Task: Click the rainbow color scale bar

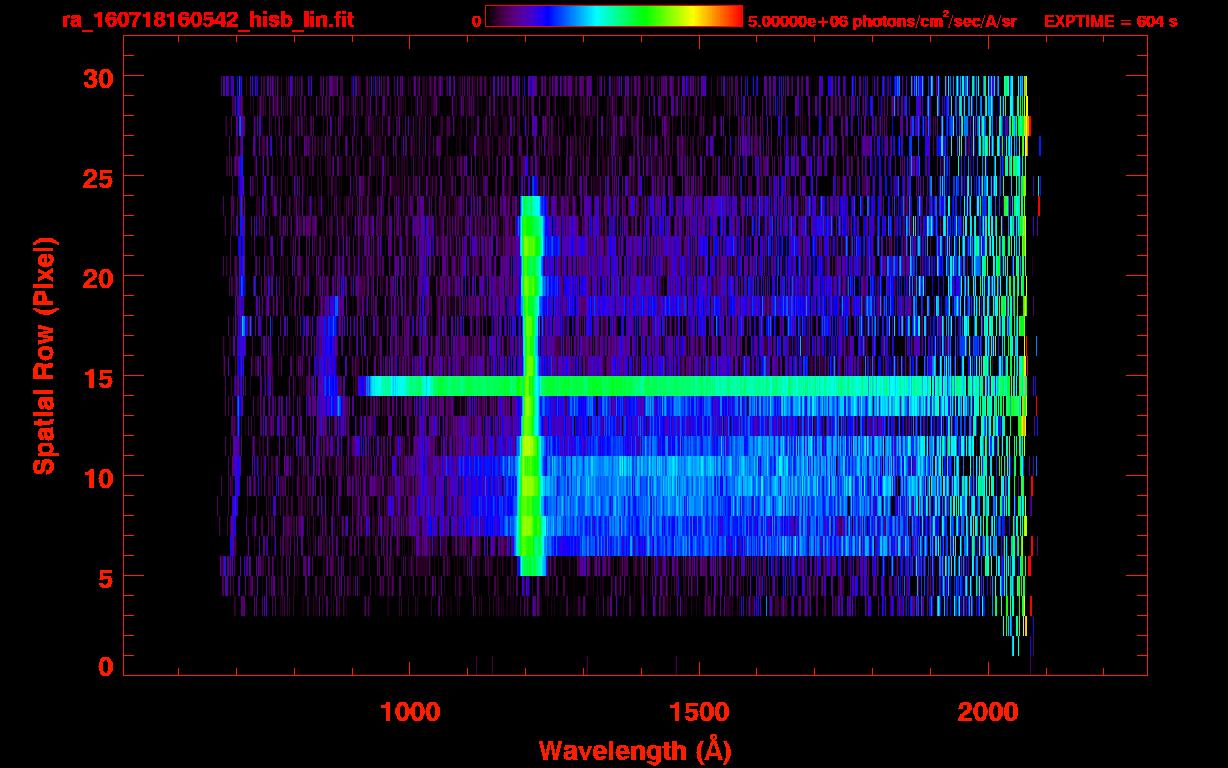Action: click(613, 16)
